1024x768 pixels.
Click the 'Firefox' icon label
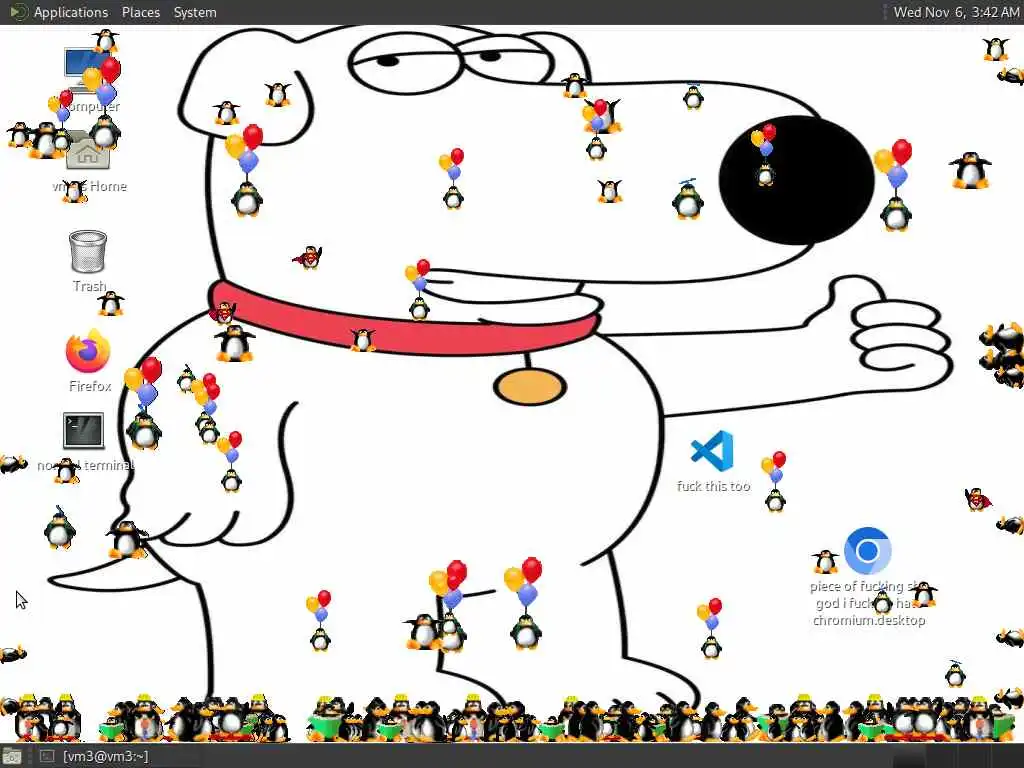[x=90, y=386]
